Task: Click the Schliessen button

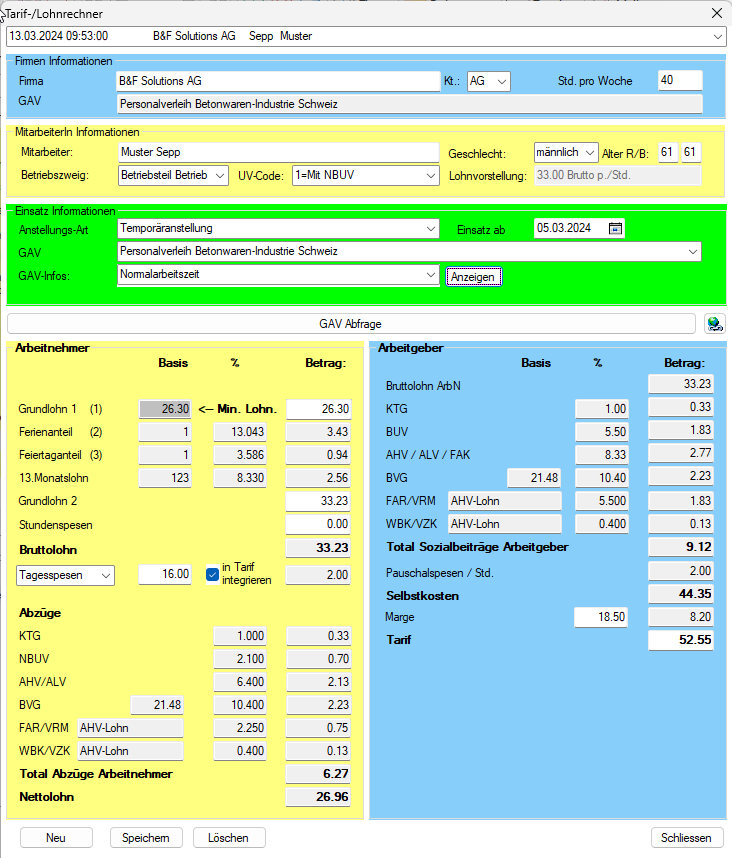Action: (686, 838)
